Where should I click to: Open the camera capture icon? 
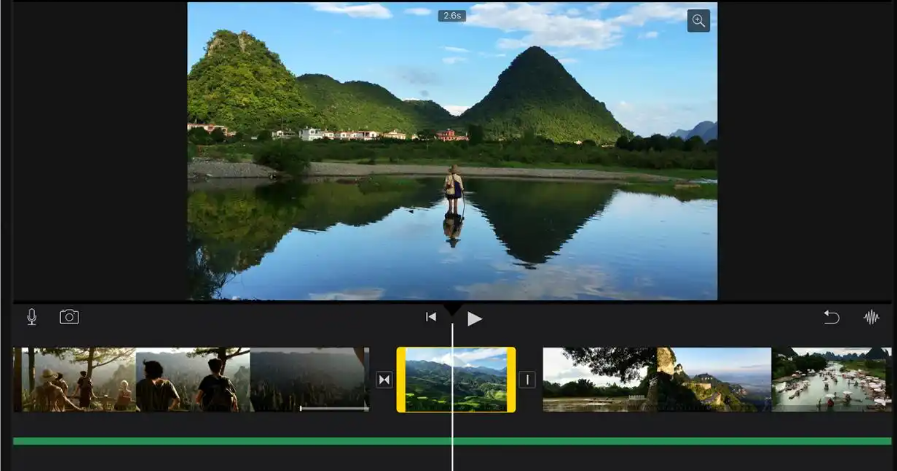(x=69, y=317)
